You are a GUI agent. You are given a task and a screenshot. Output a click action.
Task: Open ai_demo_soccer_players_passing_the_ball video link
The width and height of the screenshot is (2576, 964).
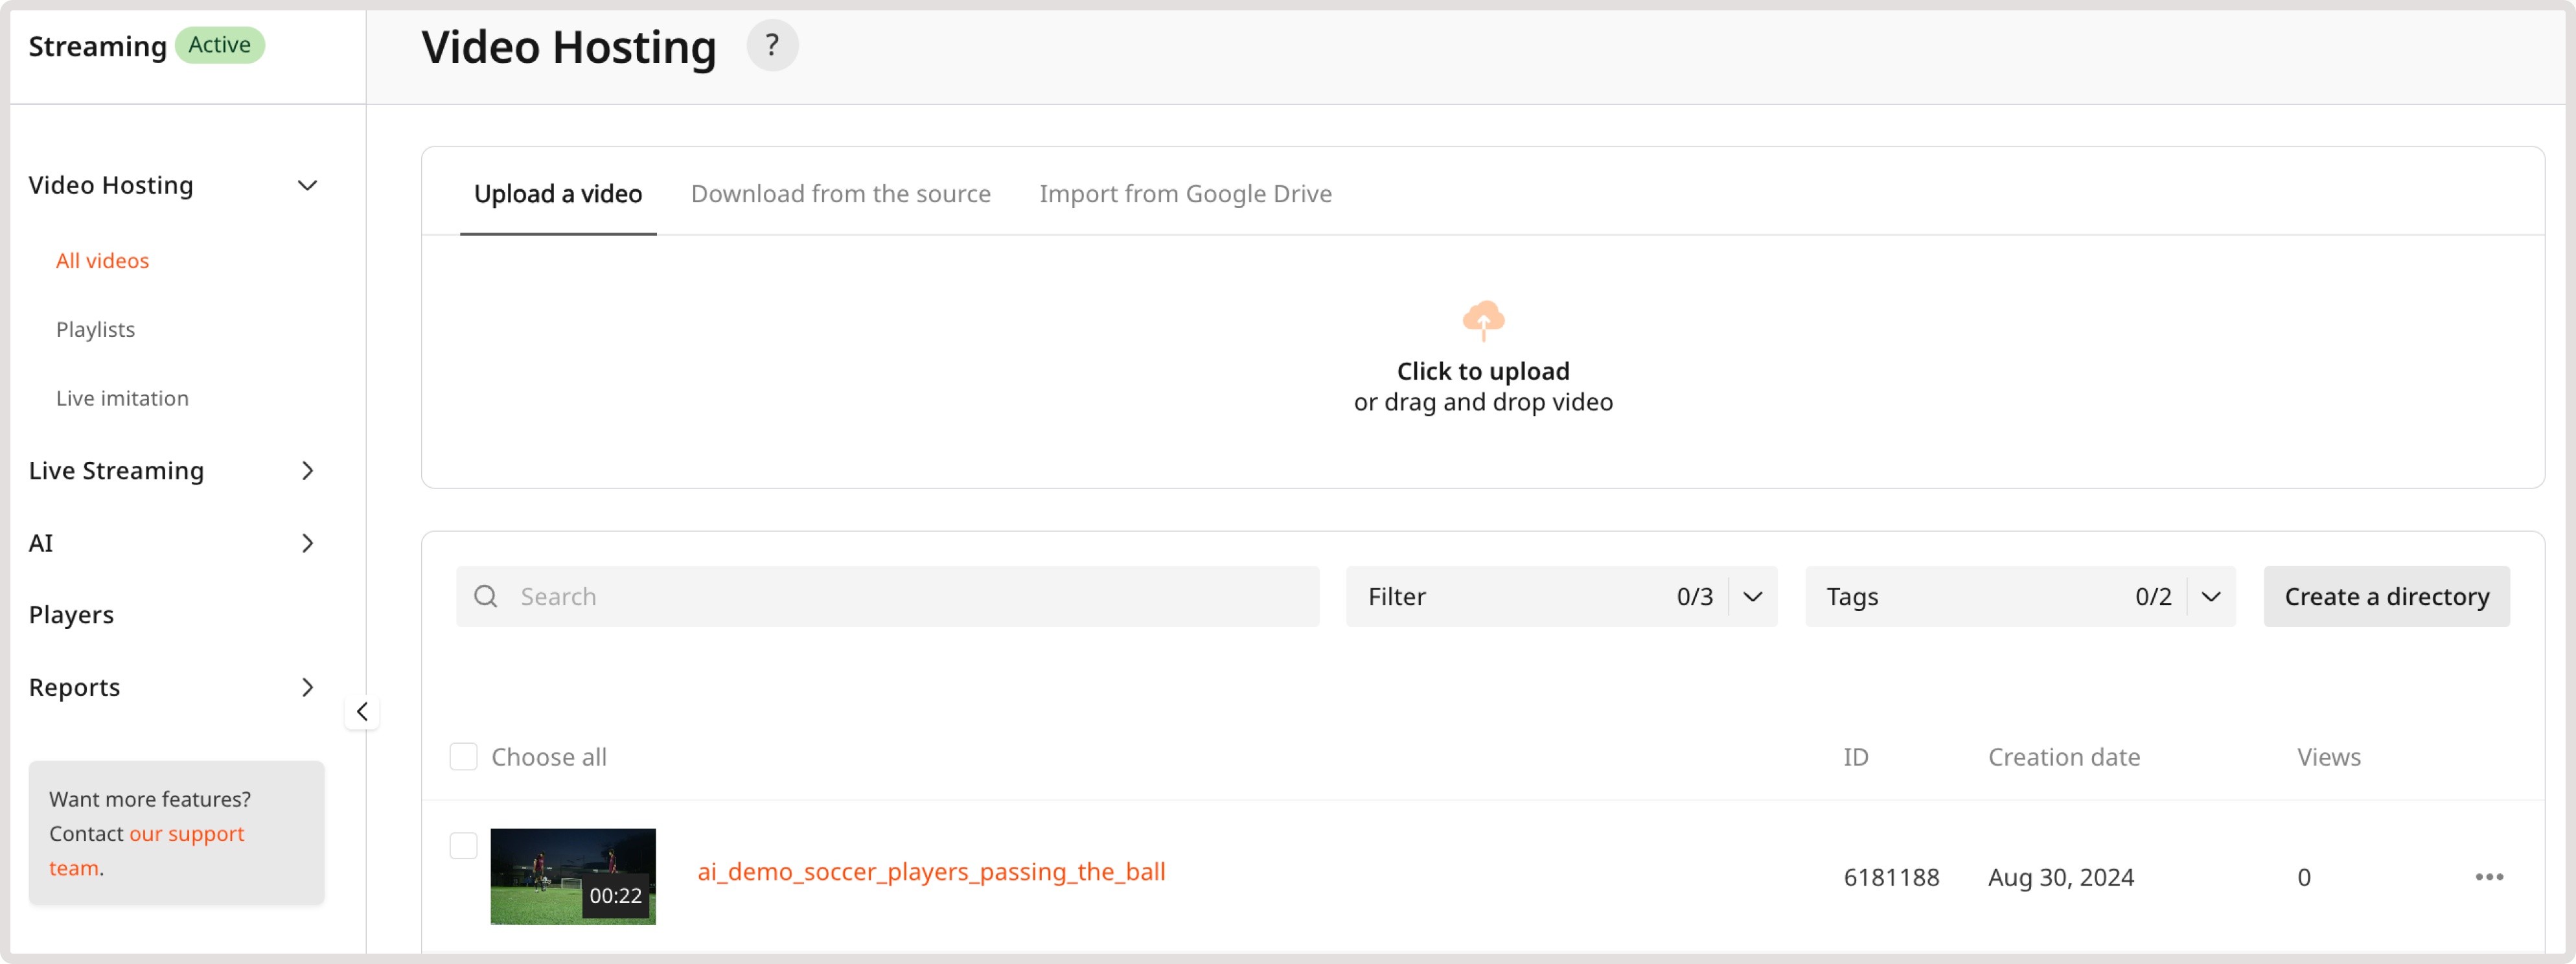pyautogui.click(x=931, y=871)
